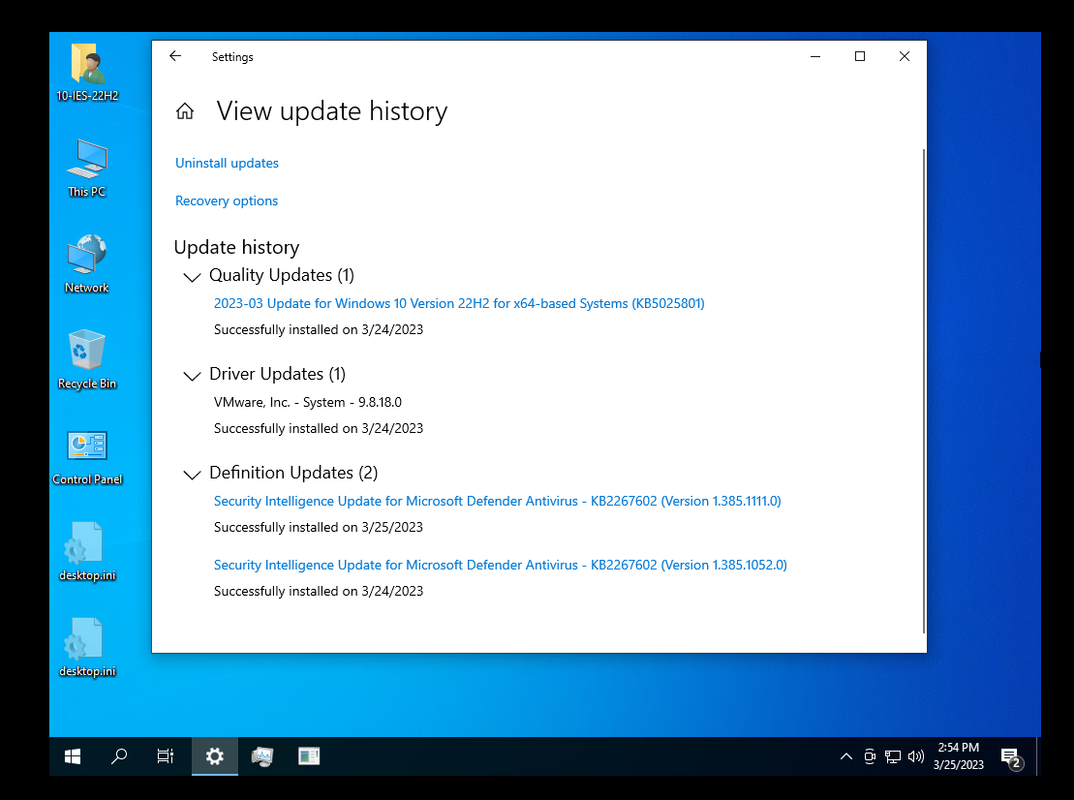Collapse the Driver Updates section
Viewport: 1074px width, 800px height.
coord(192,375)
